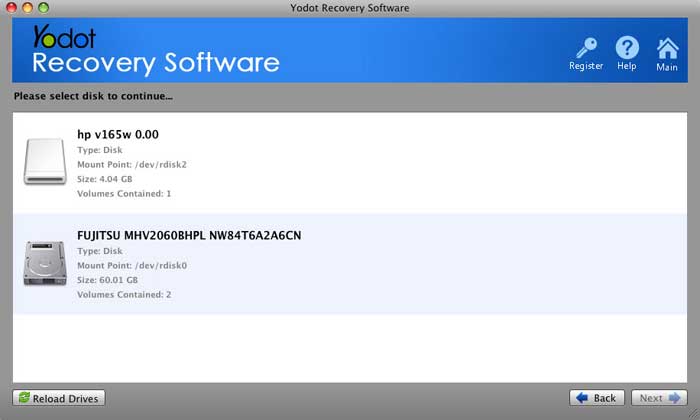This screenshot has width=700, height=420.
Task: Click the Register key icon
Action: [585, 47]
